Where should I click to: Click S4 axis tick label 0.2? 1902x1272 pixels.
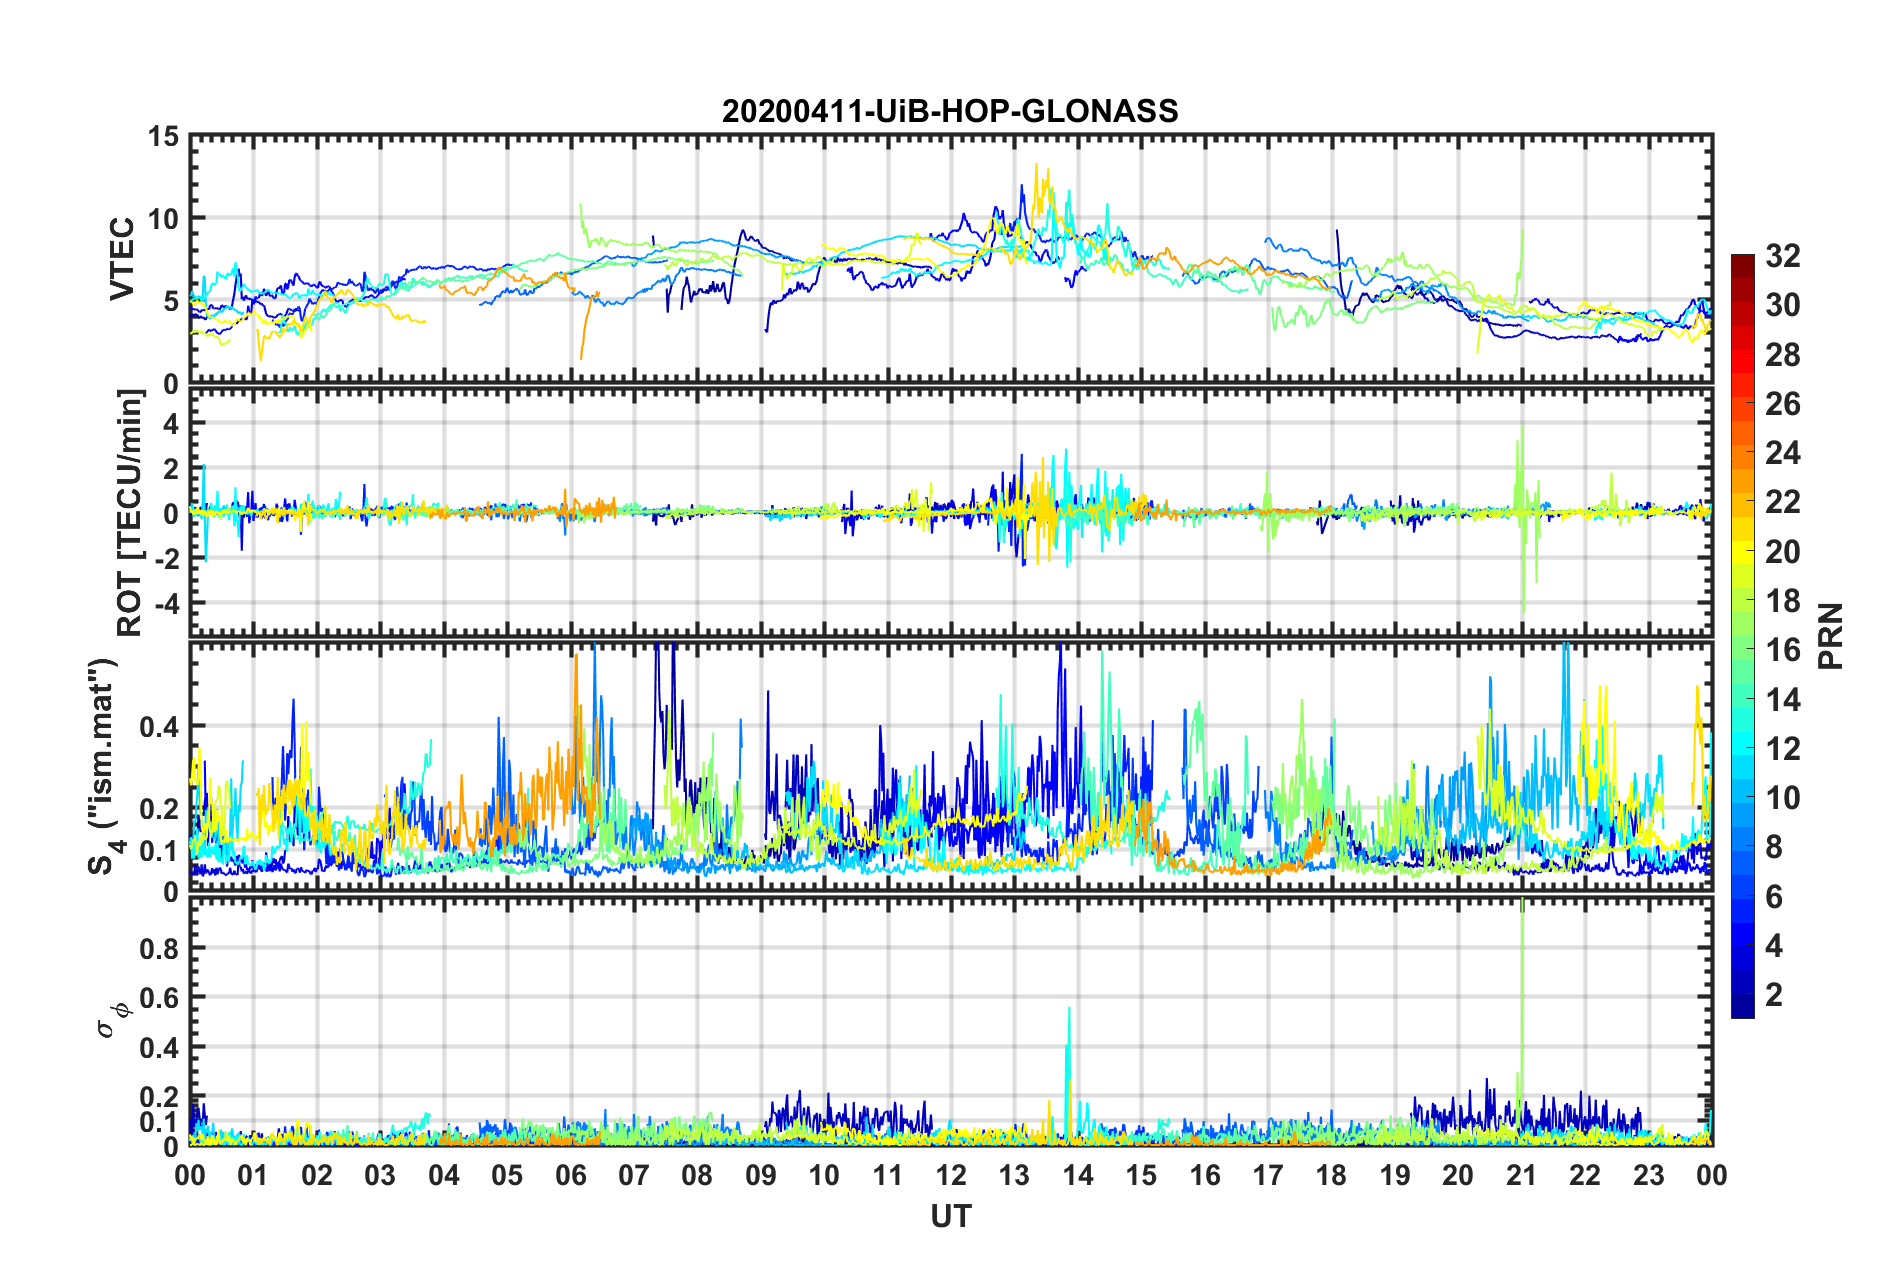(160, 809)
